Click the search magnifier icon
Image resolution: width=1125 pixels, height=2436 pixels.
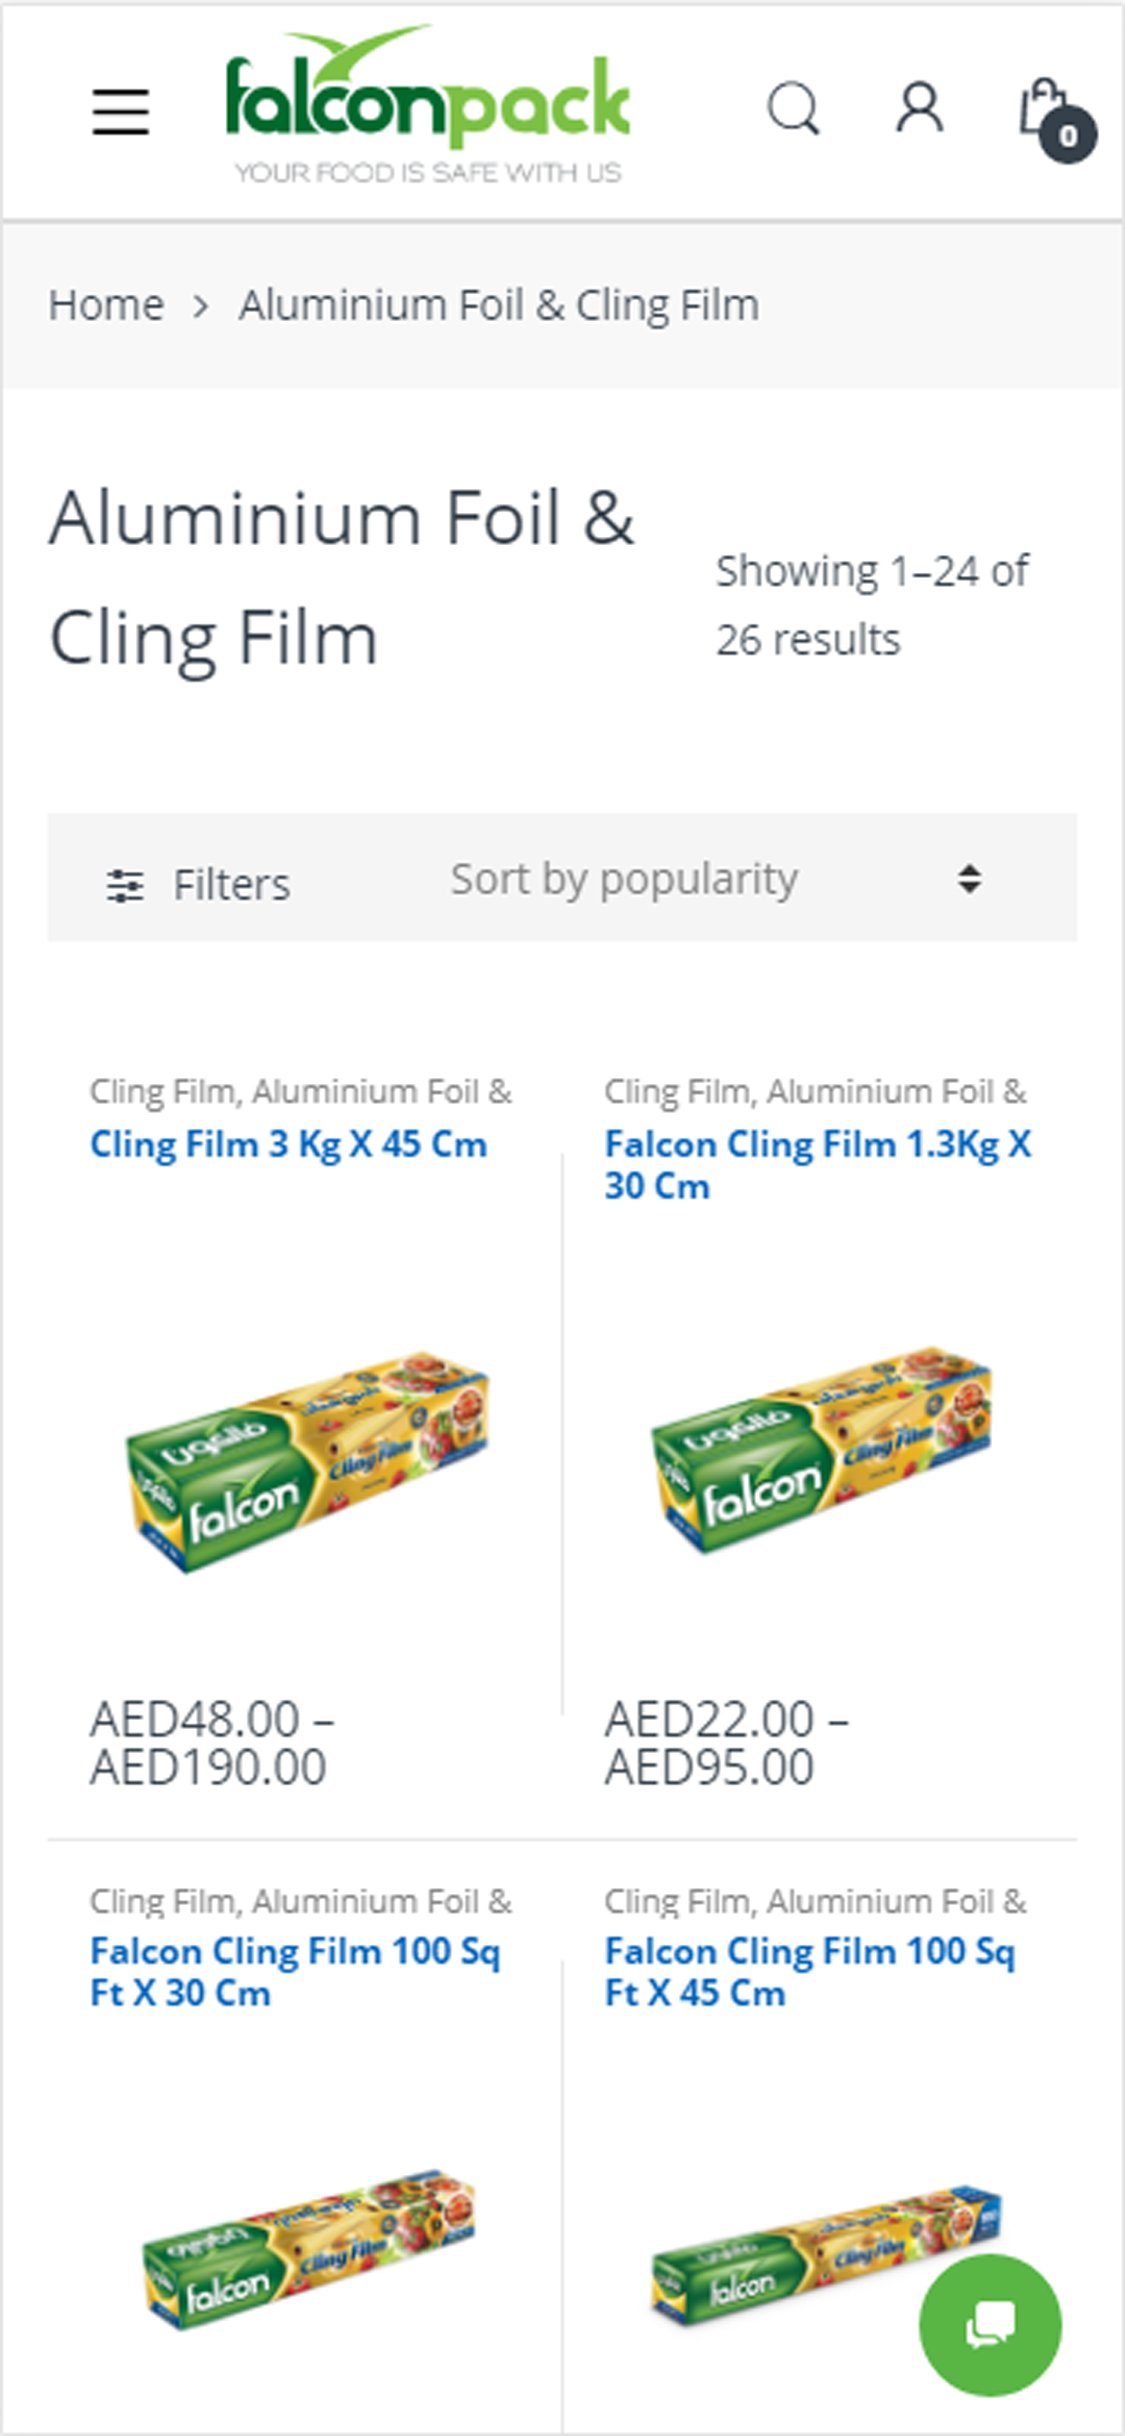[794, 108]
